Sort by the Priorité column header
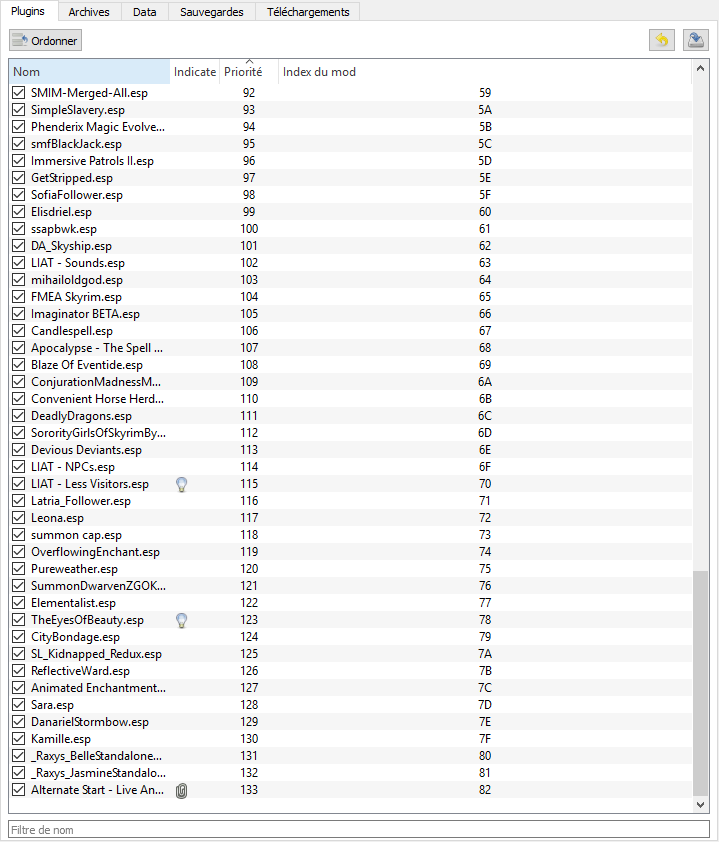 coord(249,72)
